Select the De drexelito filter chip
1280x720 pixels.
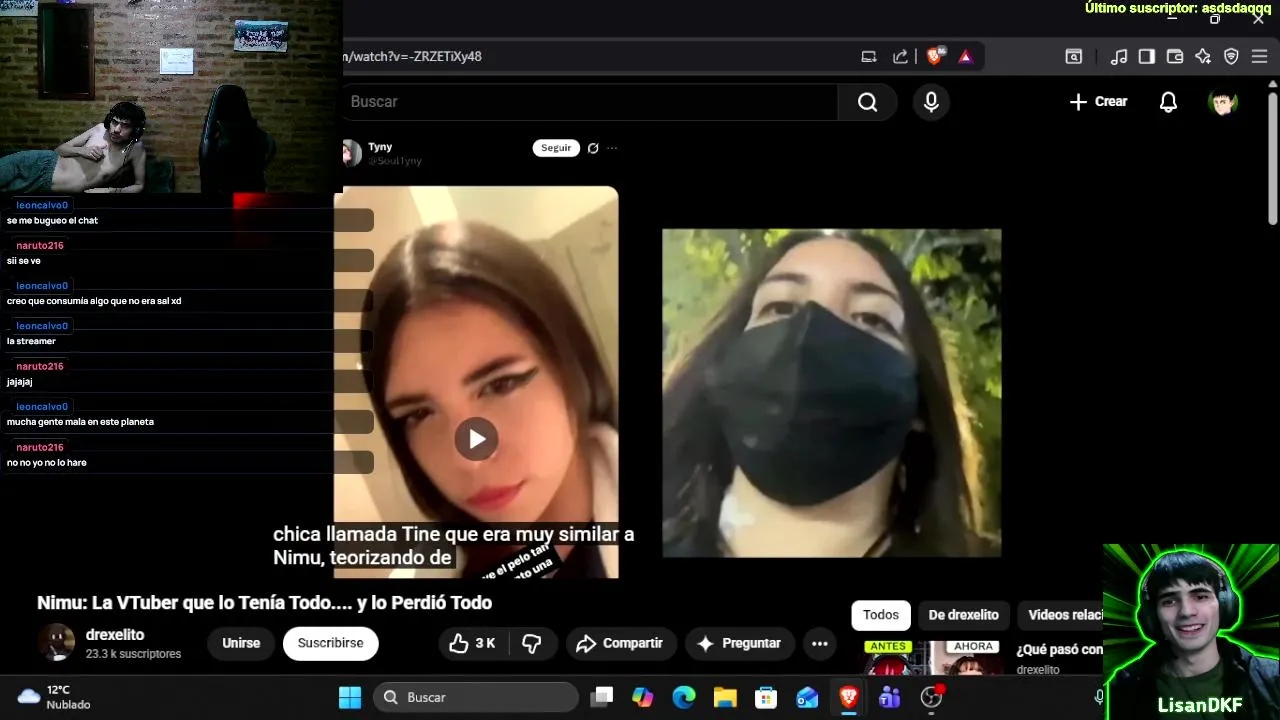pos(963,615)
